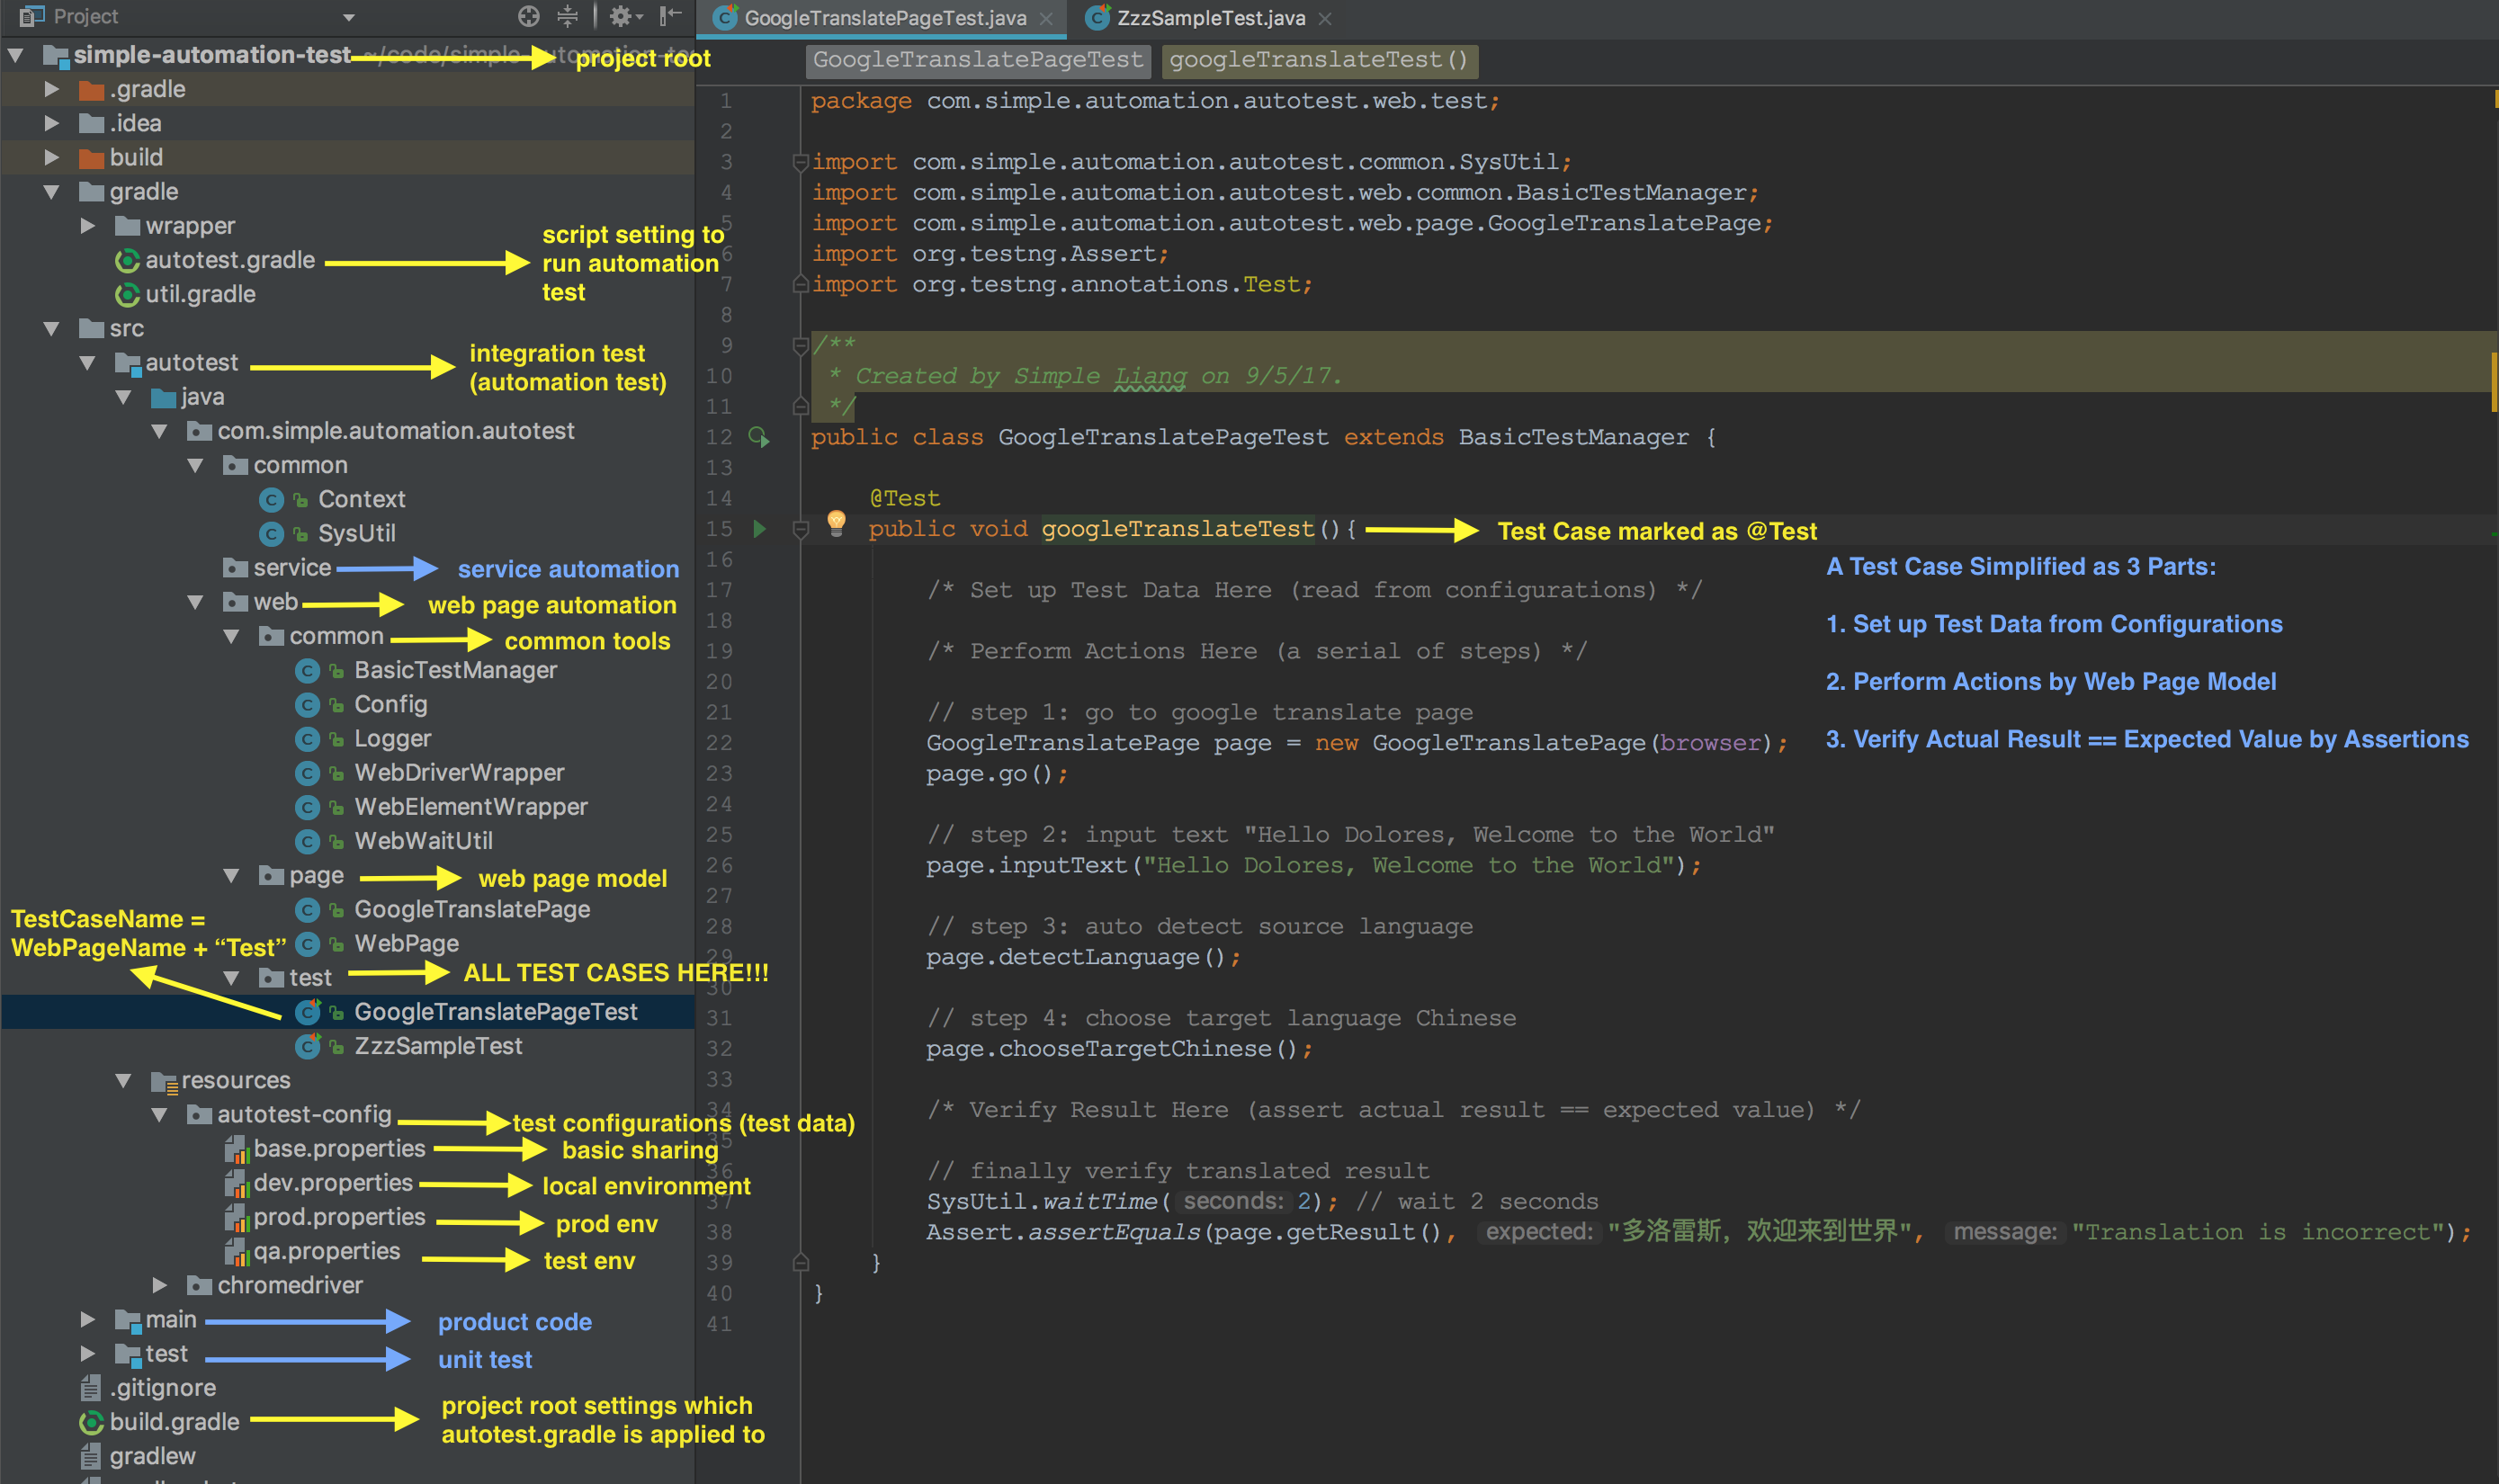Expand the chromedriver folder
Screen dimensions: 2499x1484
coord(160,1285)
